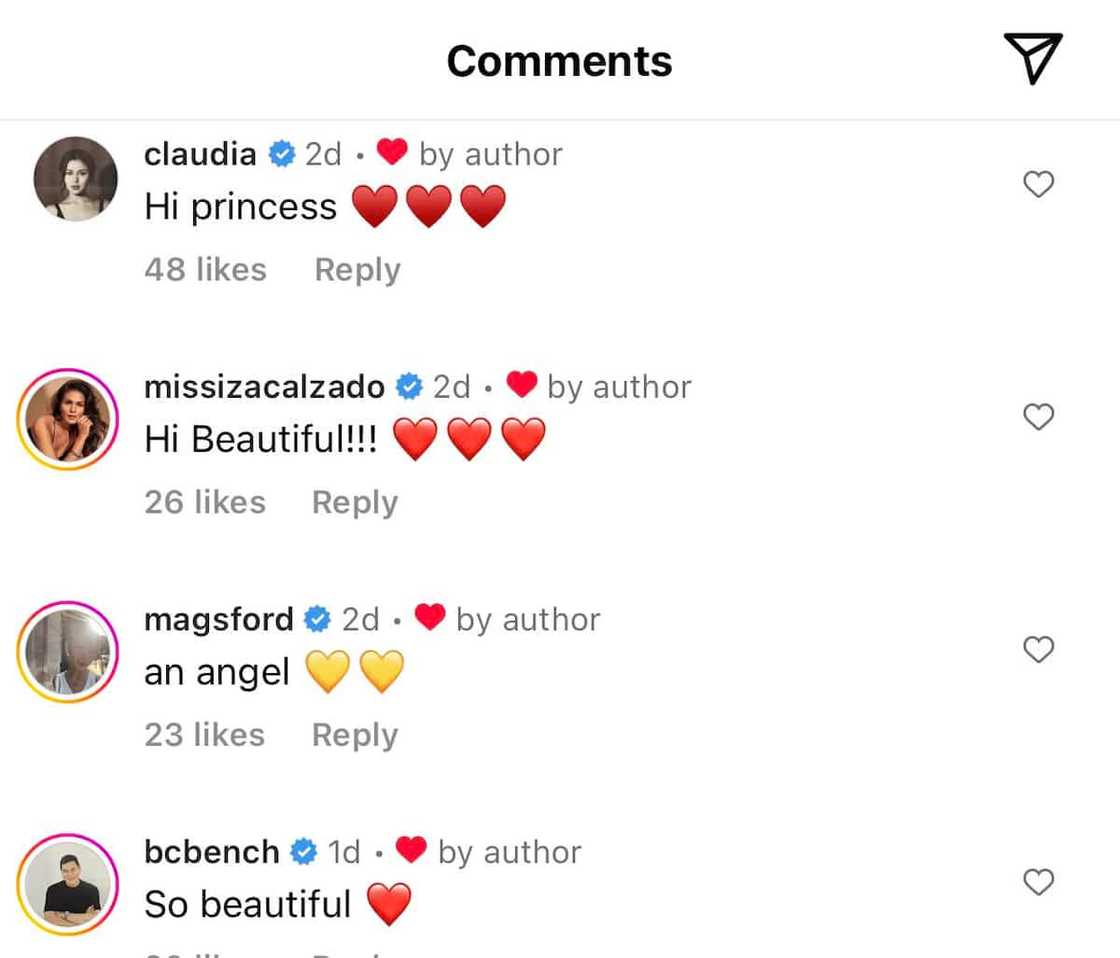1120x958 pixels.
Task: Open claudia's profile picture
Action: [75, 179]
